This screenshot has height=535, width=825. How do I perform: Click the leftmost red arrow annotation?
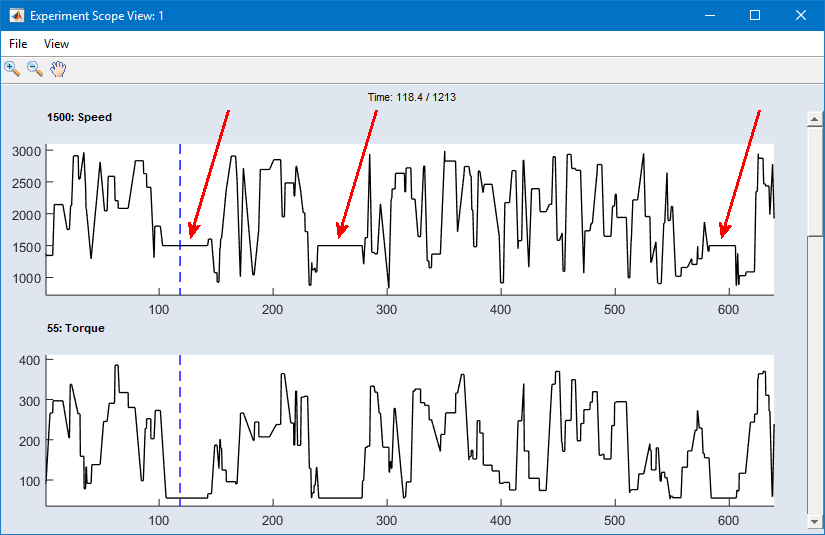[209, 175]
